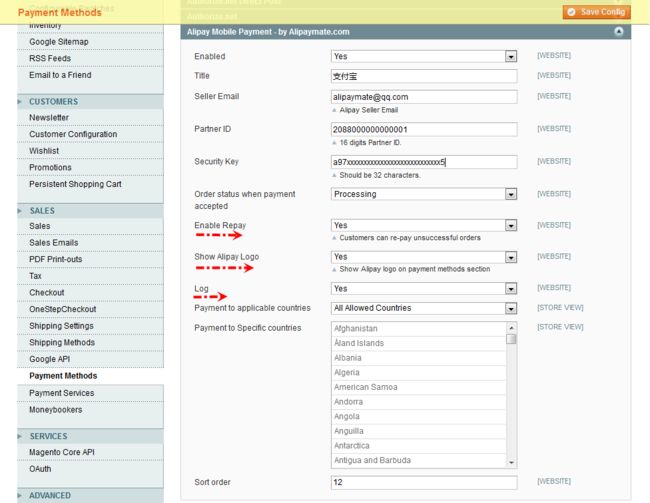Select Afghanistan in countries list
The width and height of the screenshot is (650, 503).
419,328
